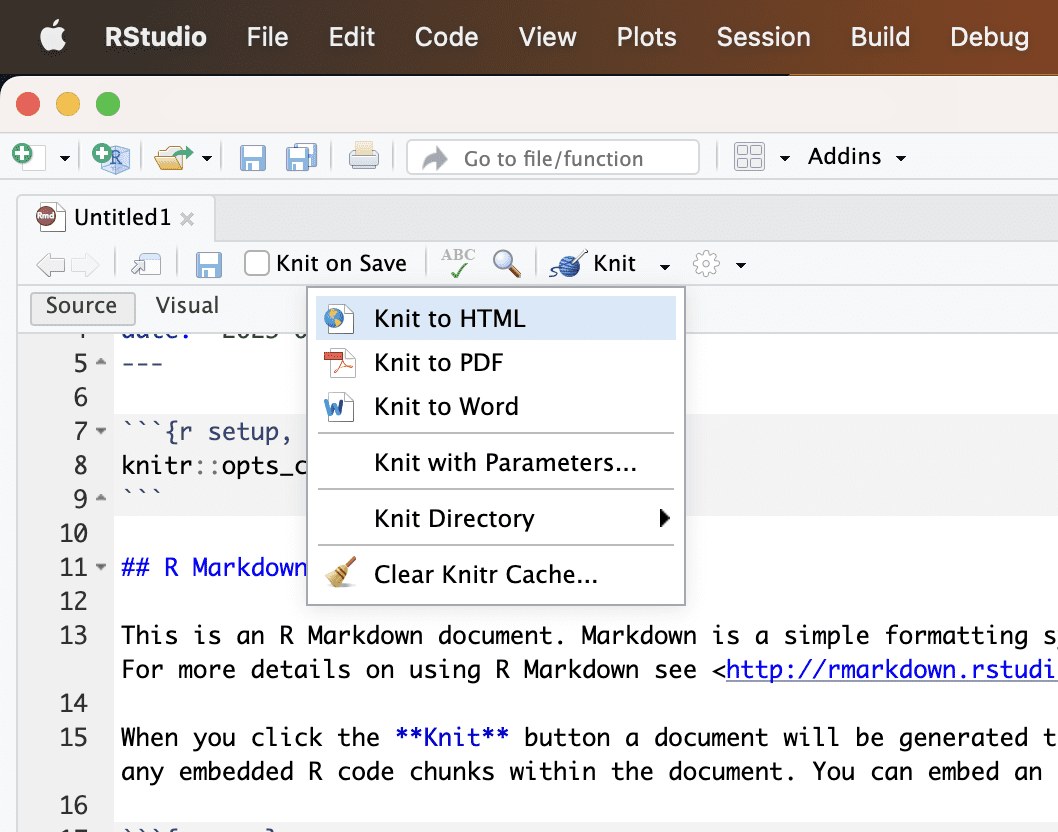Select Knit to HTML

tap(496, 318)
